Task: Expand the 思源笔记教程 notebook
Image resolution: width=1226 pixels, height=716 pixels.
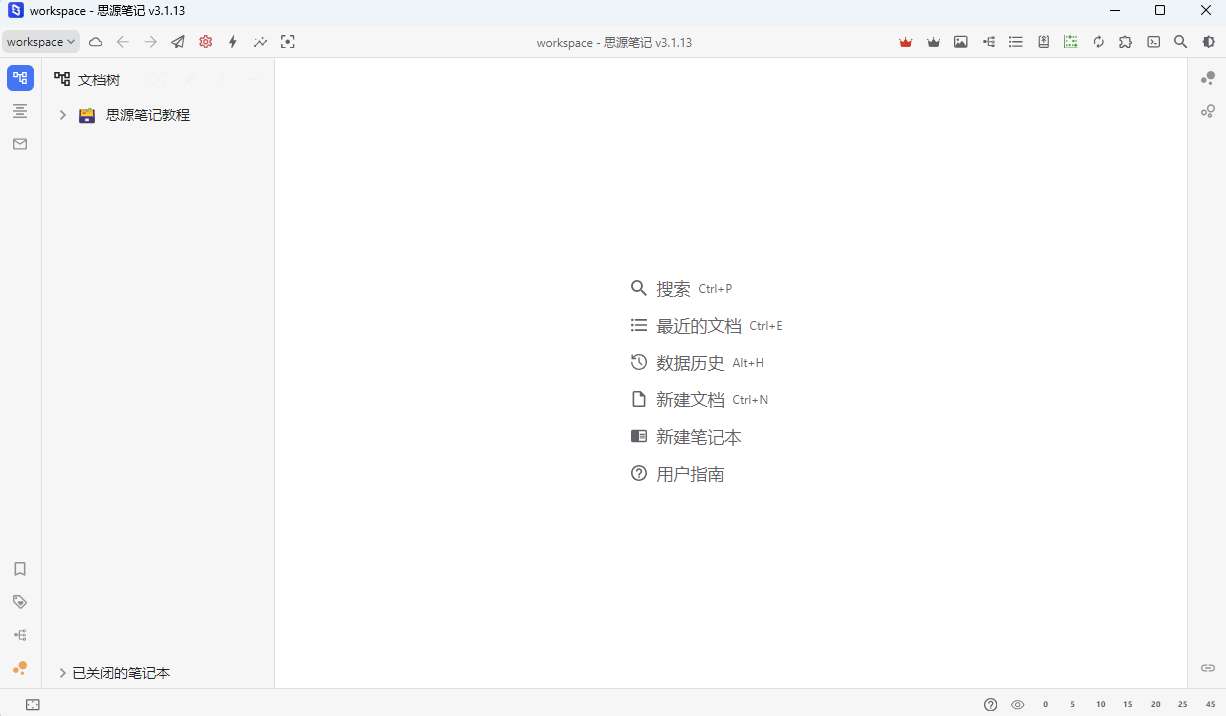Action: pos(62,115)
